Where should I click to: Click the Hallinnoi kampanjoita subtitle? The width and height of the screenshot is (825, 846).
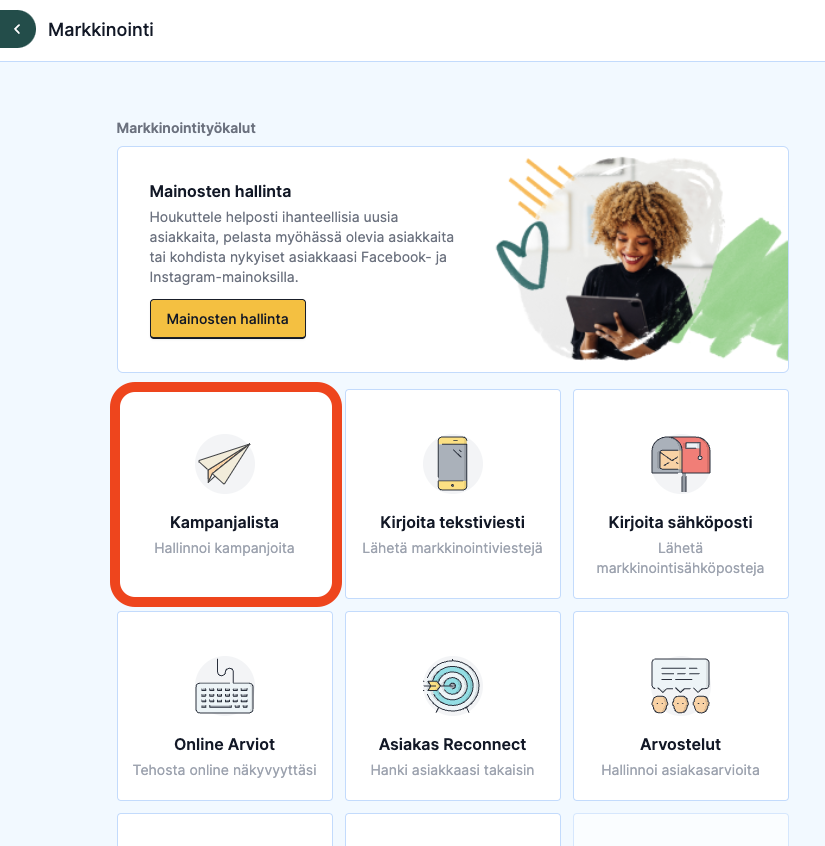pyautogui.click(x=224, y=548)
